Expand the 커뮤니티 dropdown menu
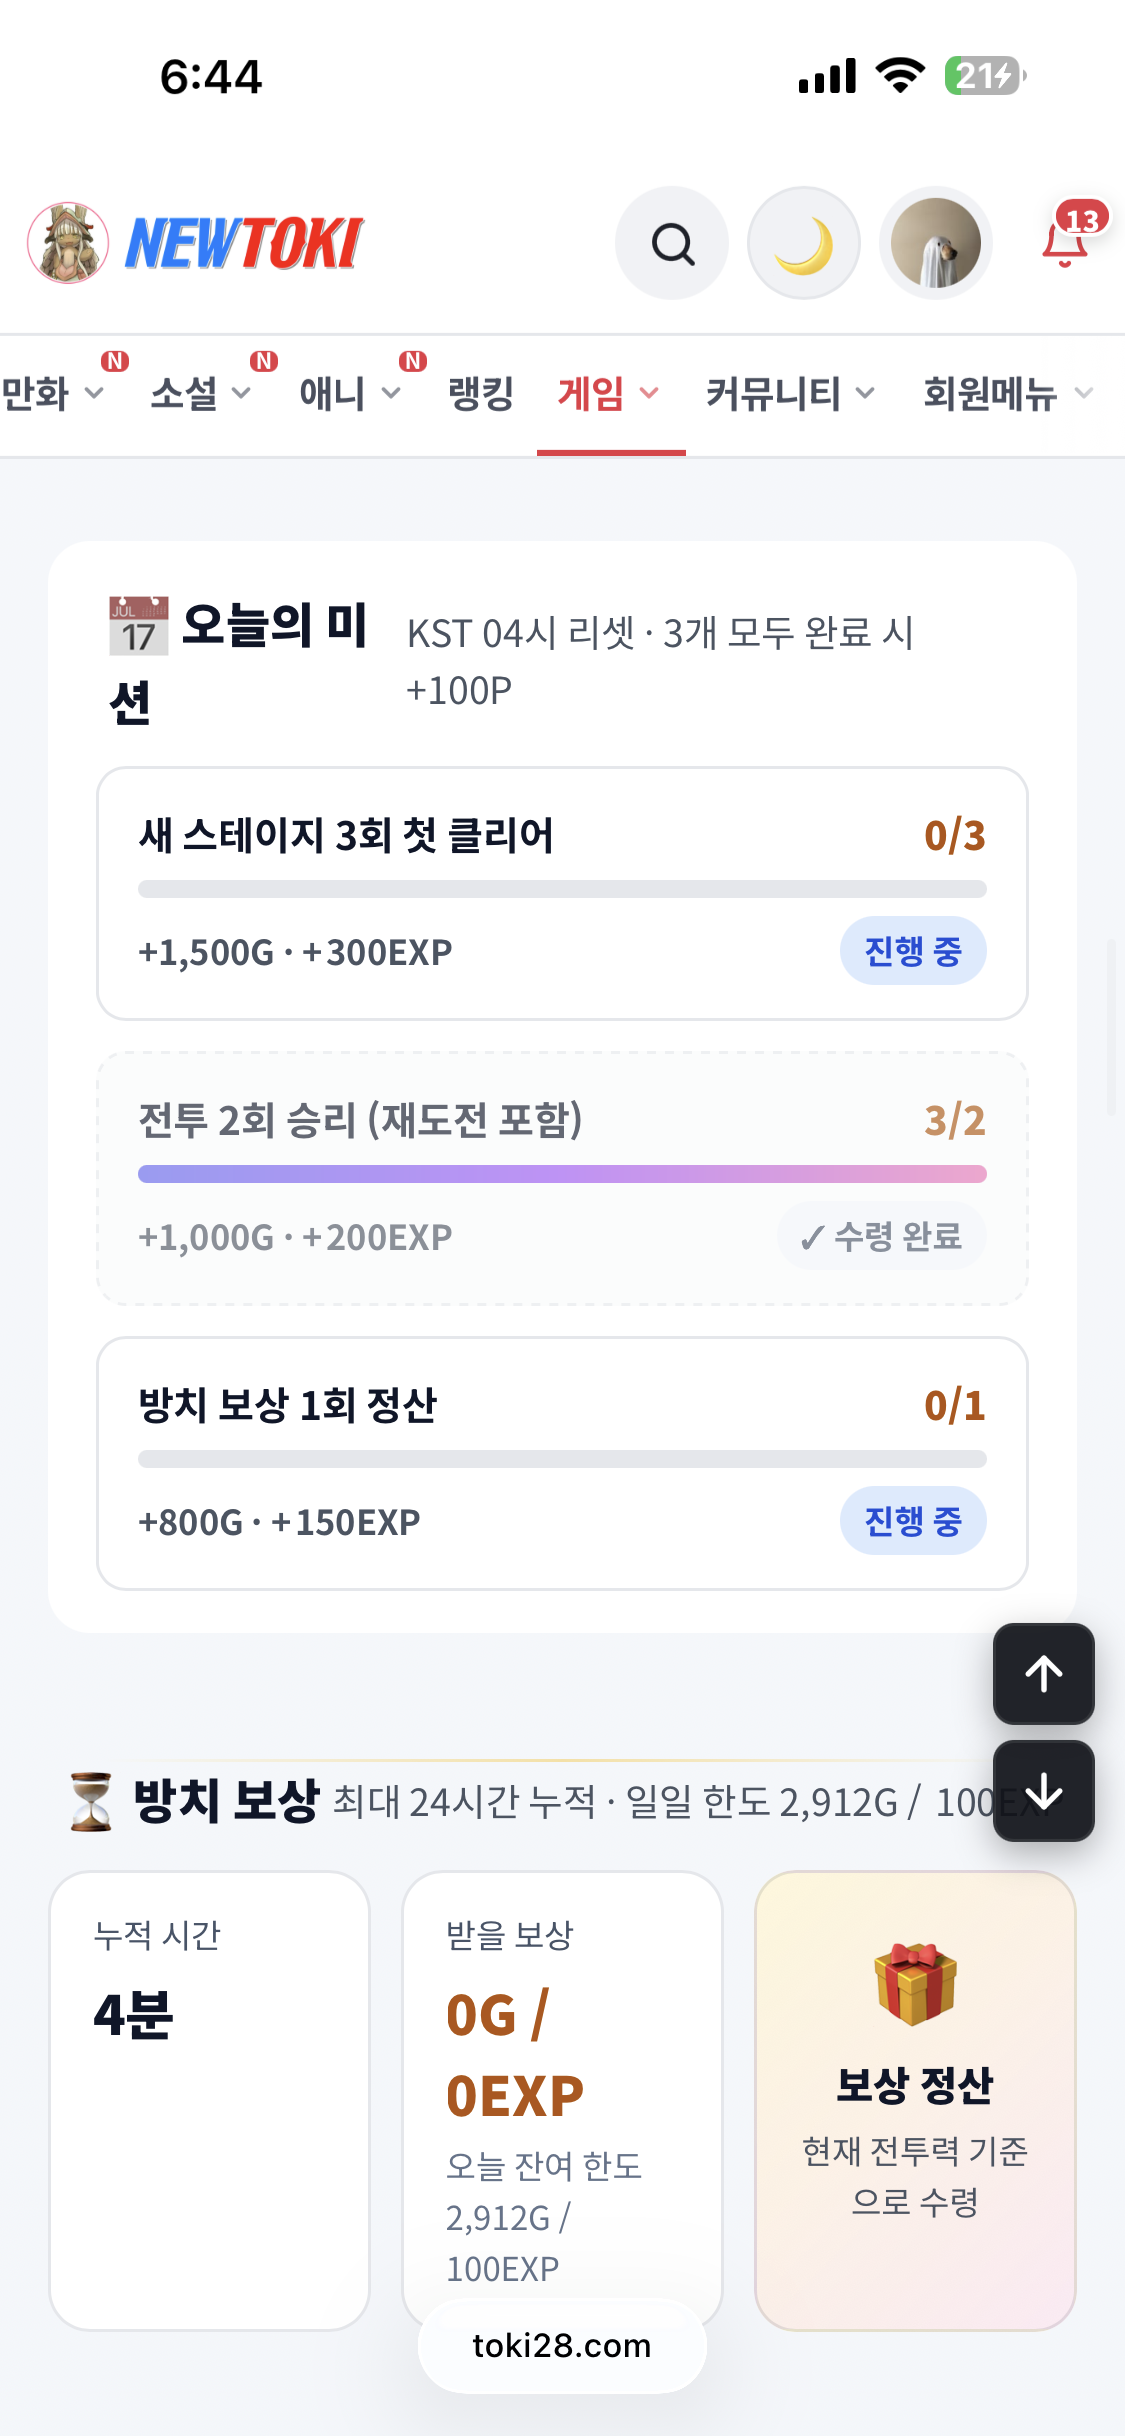 (x=791, y=394)
